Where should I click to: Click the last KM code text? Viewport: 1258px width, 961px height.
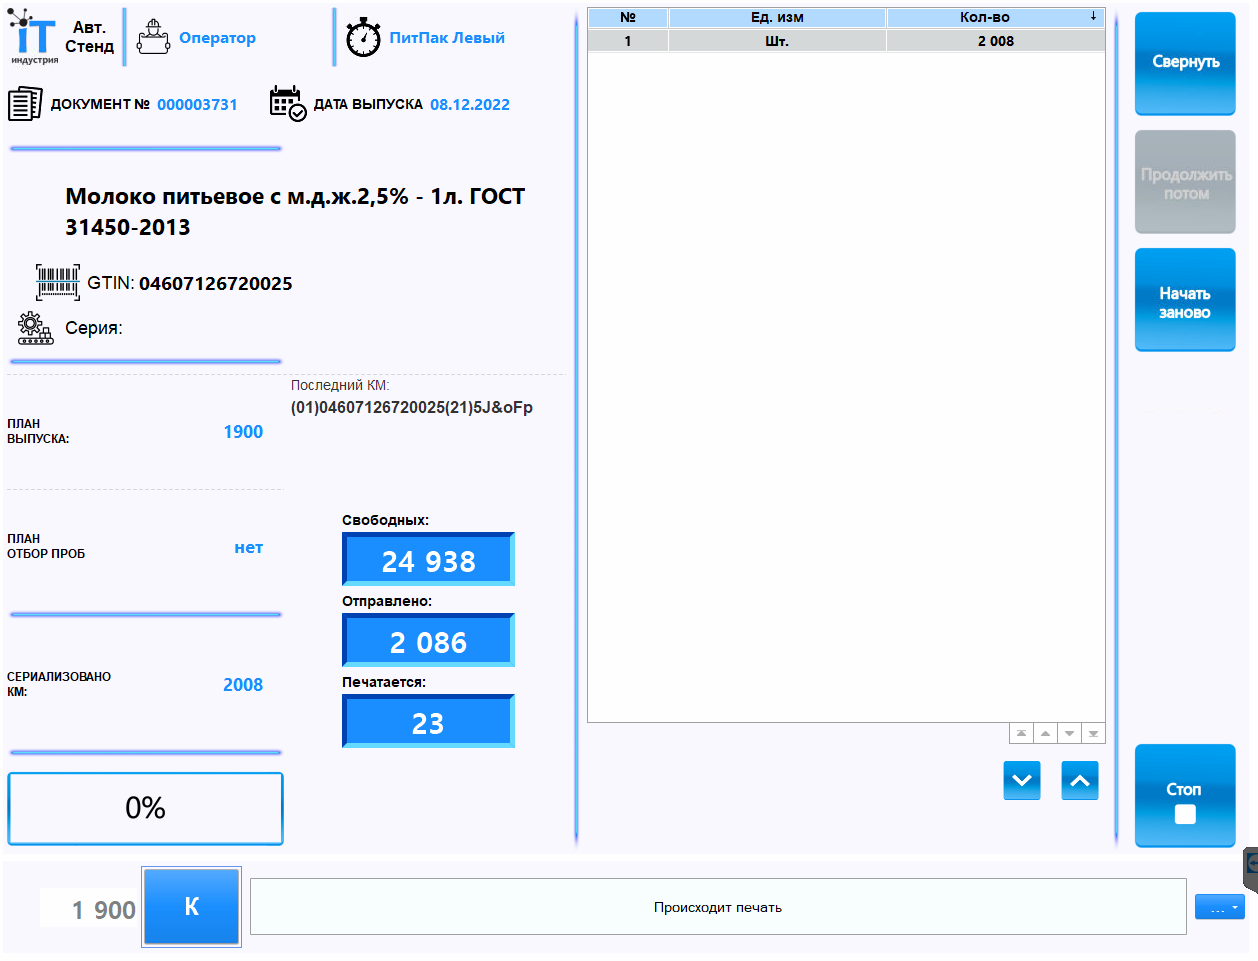point(412,407)
